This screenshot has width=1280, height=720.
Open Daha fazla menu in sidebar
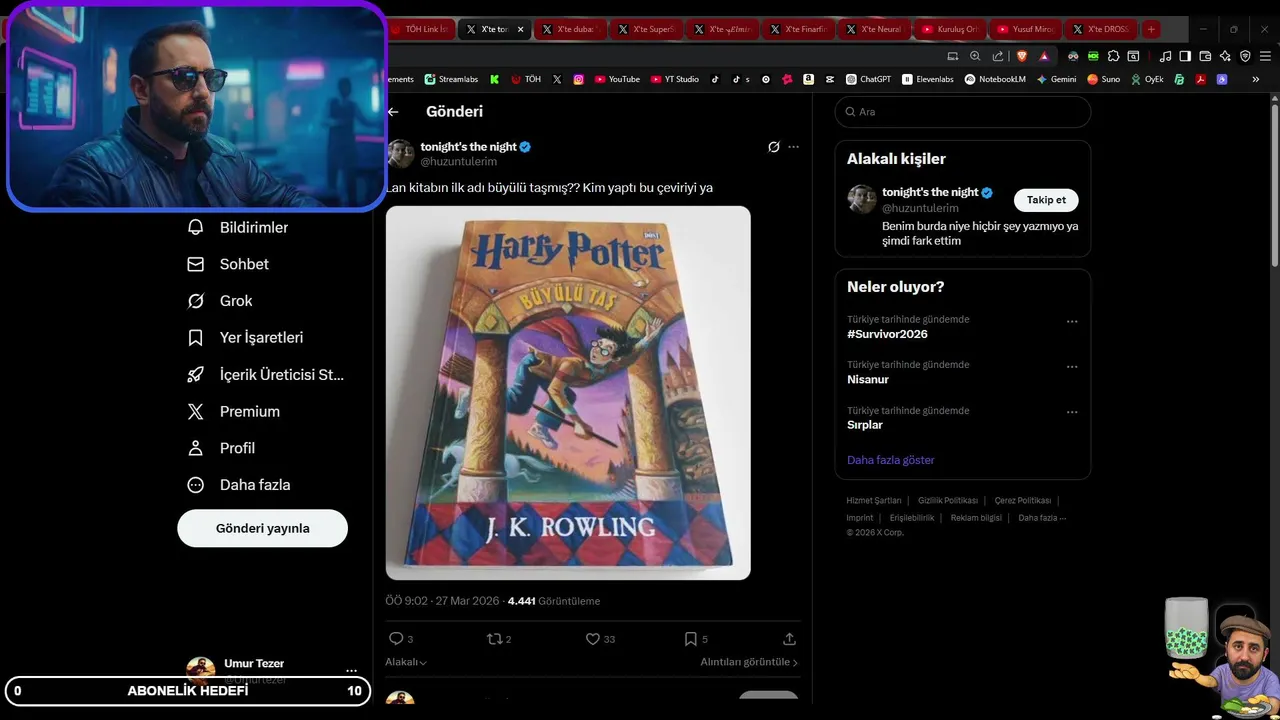(x=239, y=485)
